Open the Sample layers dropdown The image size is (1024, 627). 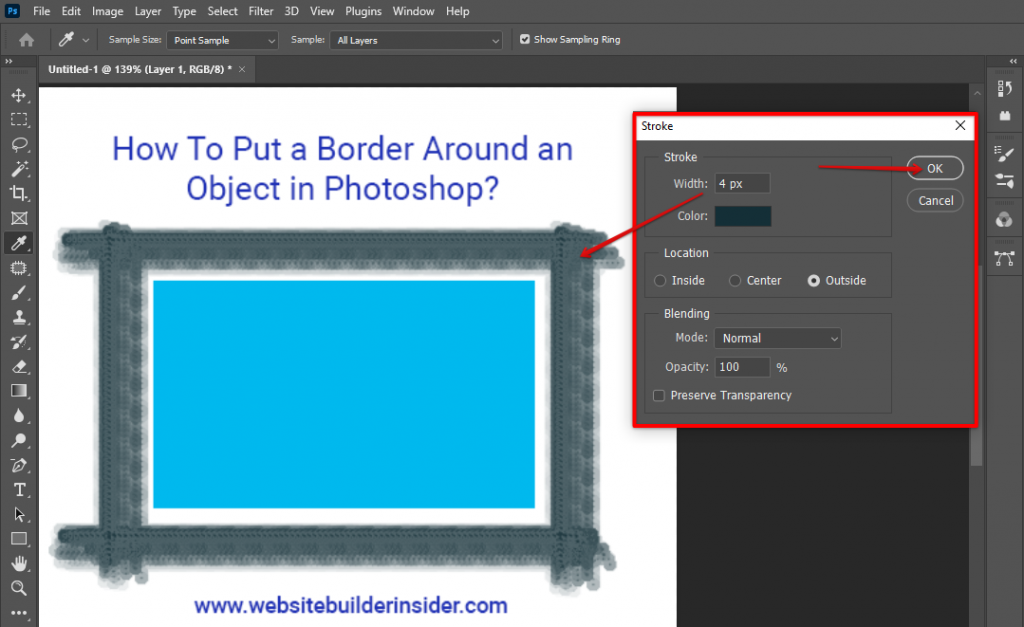tap(416, 39)
